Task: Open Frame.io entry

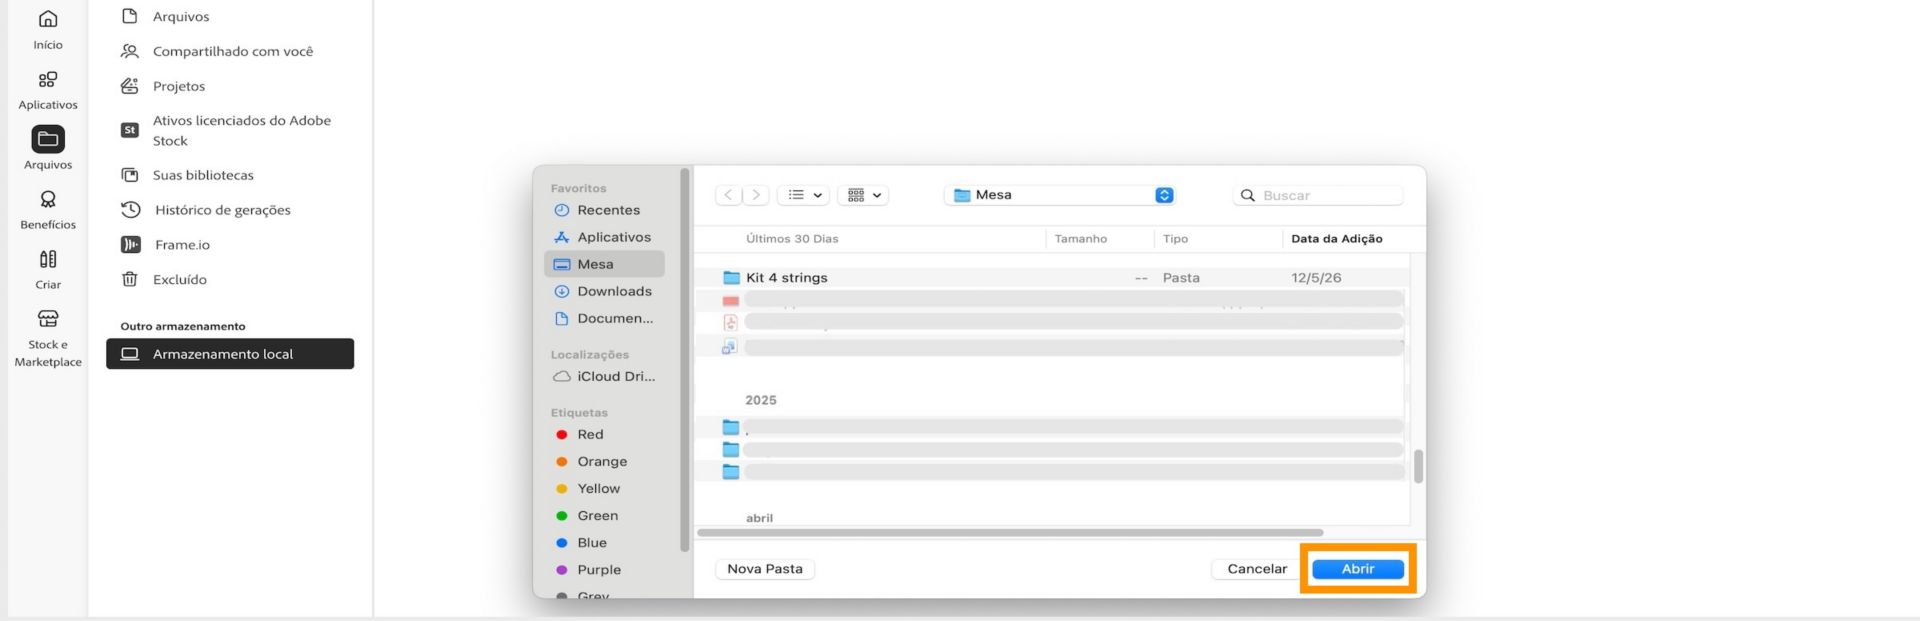Action: 165,245
